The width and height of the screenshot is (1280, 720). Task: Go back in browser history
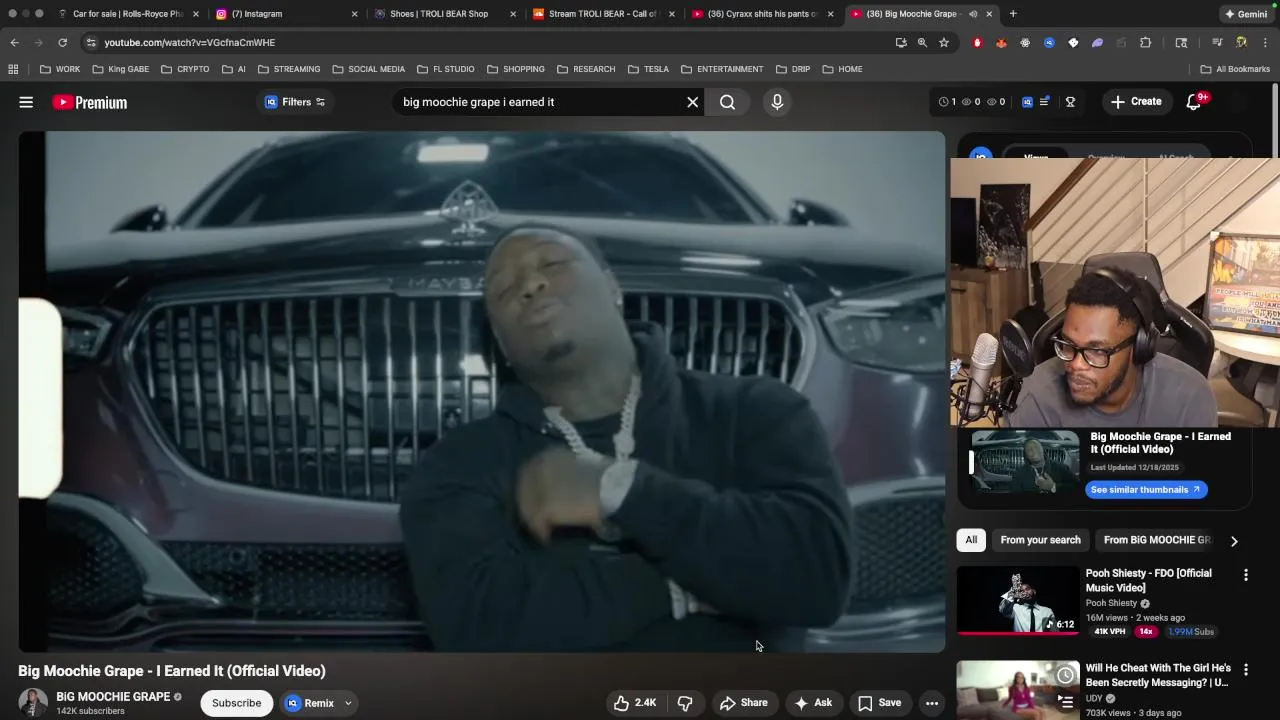pos(14,42)
